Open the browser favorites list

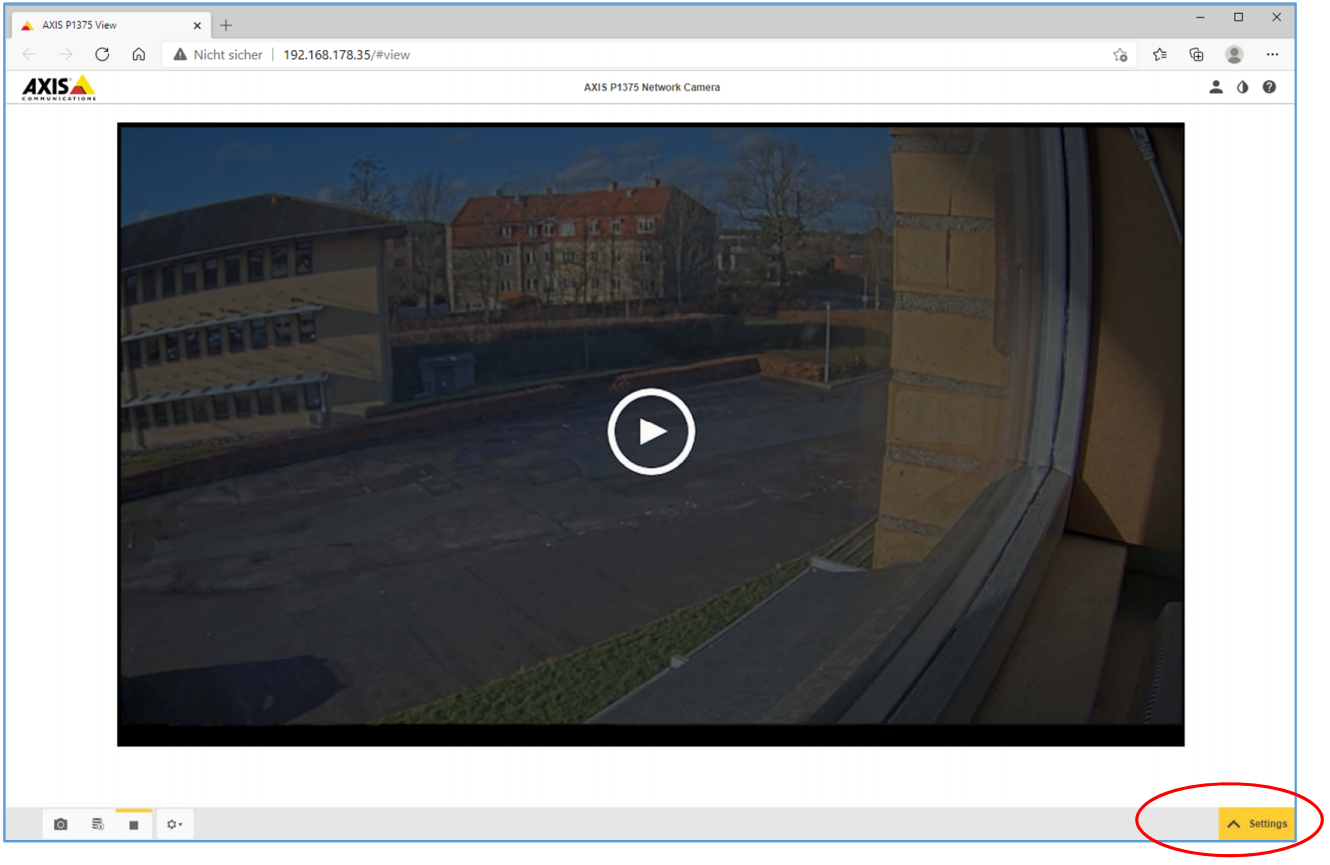(x=1159, y=55)
